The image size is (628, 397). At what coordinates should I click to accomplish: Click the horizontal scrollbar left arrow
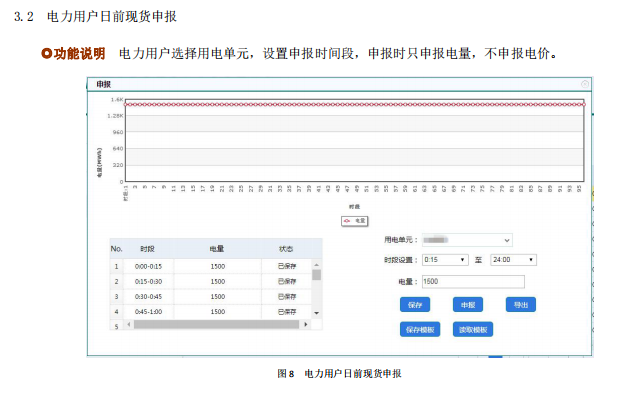click(x=129, y=324)
